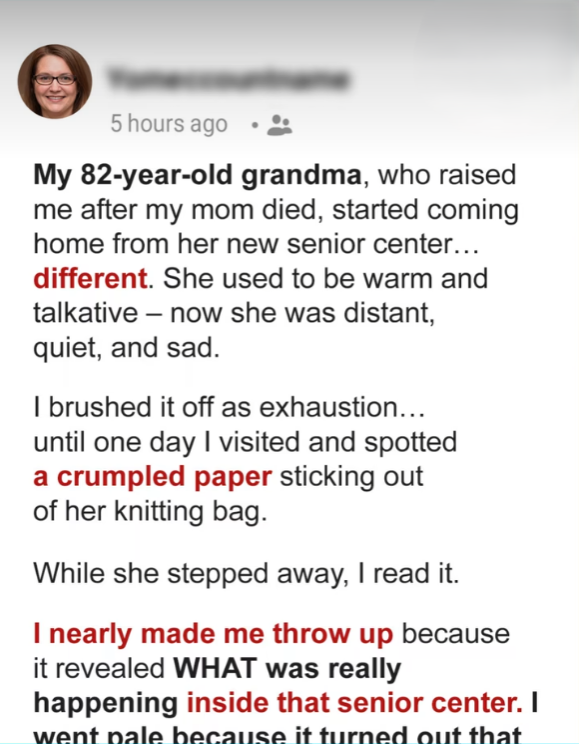
Task: Click the 'of her knitting bag.' line
Action: (150, 512)
